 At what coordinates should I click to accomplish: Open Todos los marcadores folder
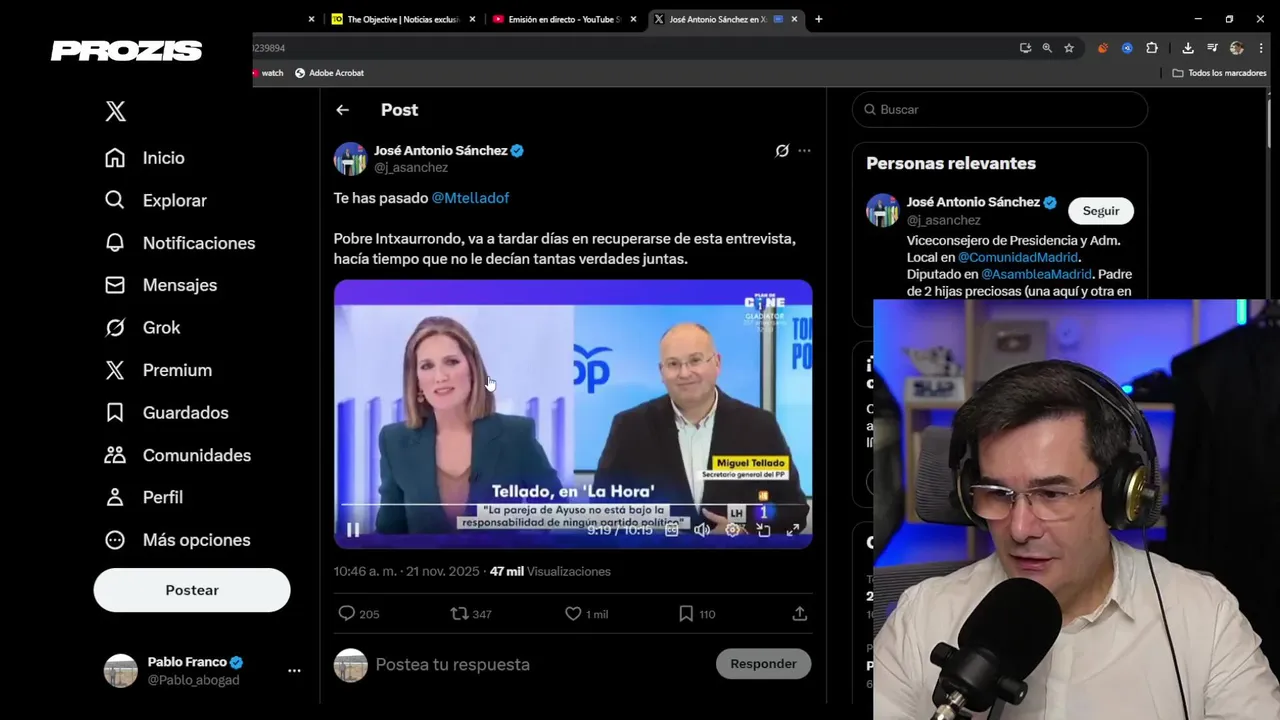[1219, 73]
